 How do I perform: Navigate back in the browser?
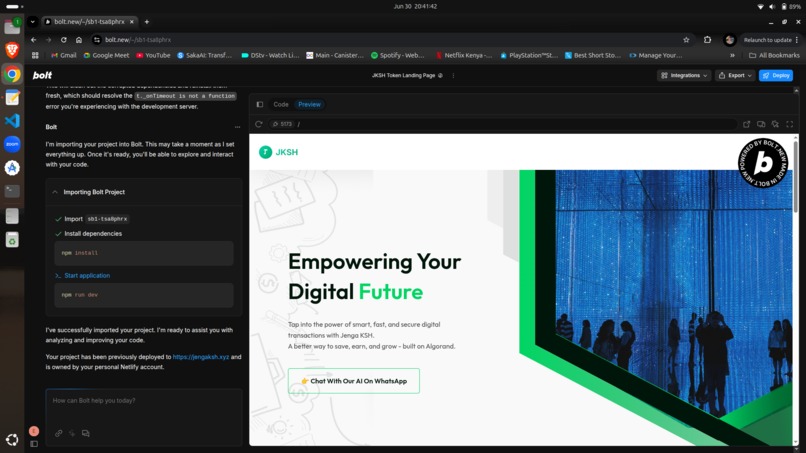click(x=33, y=40)
